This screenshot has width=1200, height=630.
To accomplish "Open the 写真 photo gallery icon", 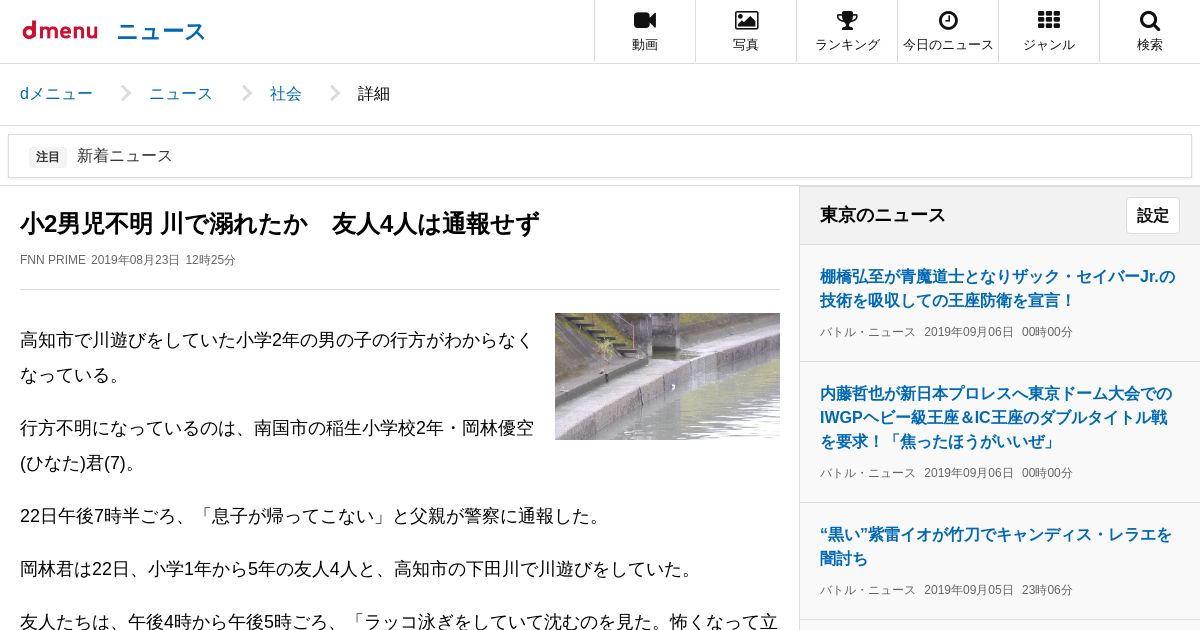I will (746, 21).
